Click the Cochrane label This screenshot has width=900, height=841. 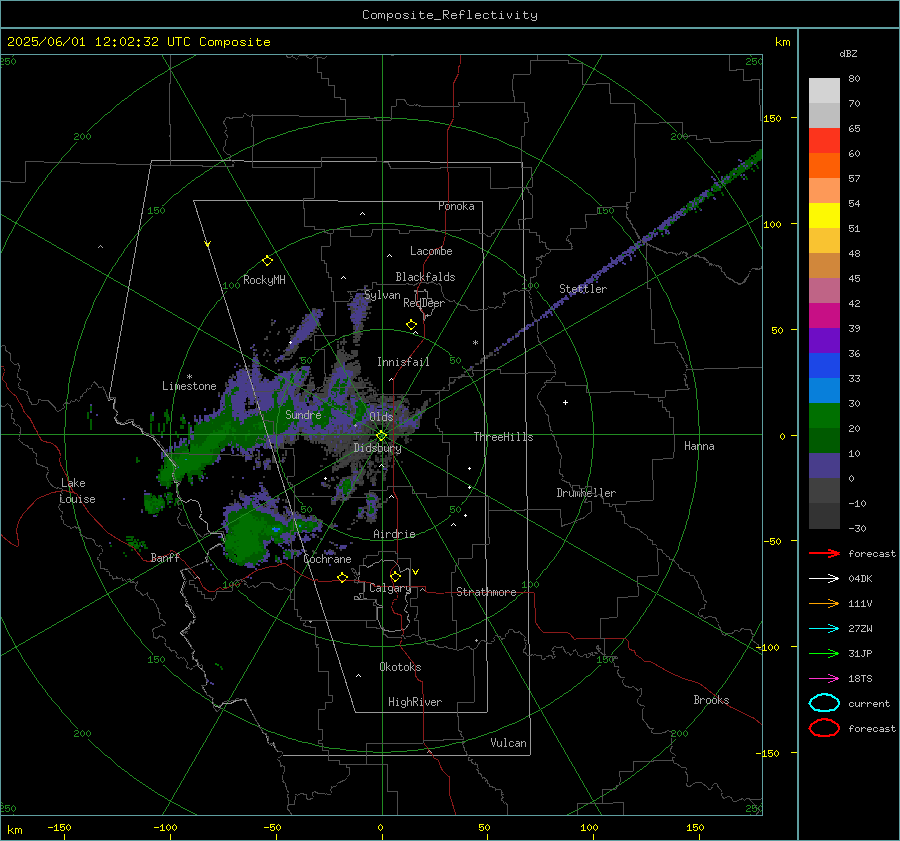tap(327, 559)
